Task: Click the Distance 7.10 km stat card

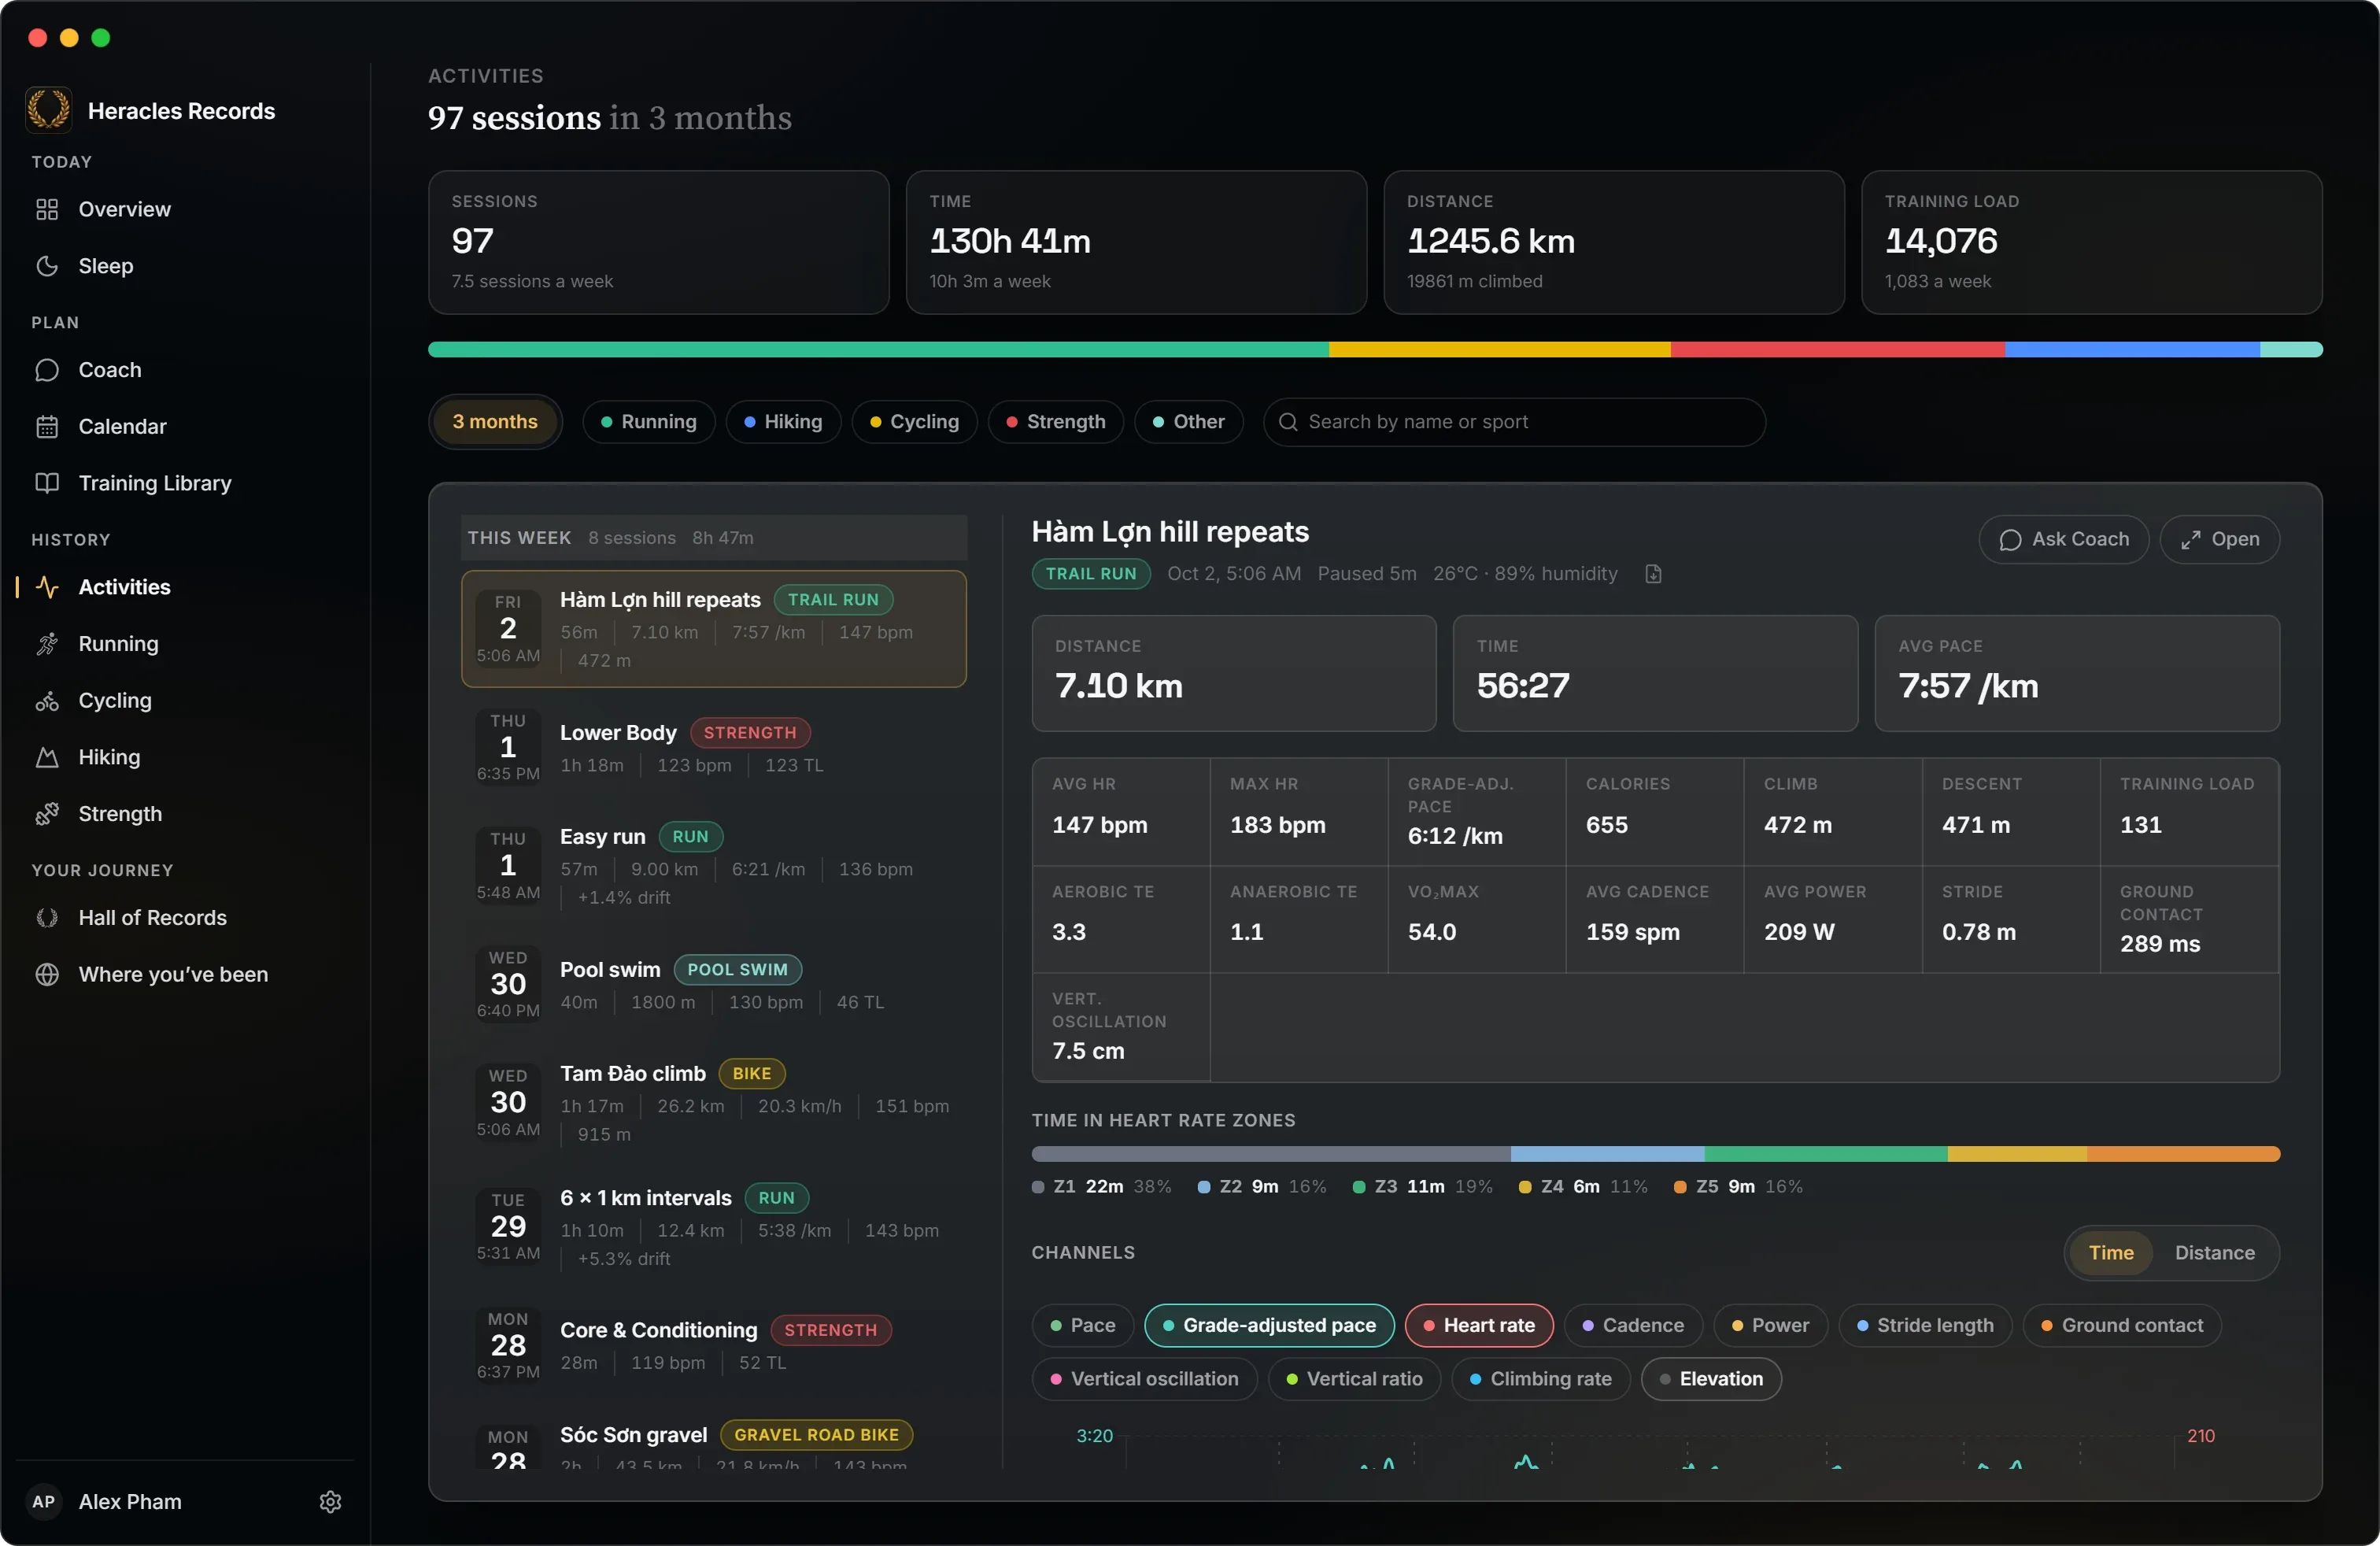Action: [x=1234, y=673]
